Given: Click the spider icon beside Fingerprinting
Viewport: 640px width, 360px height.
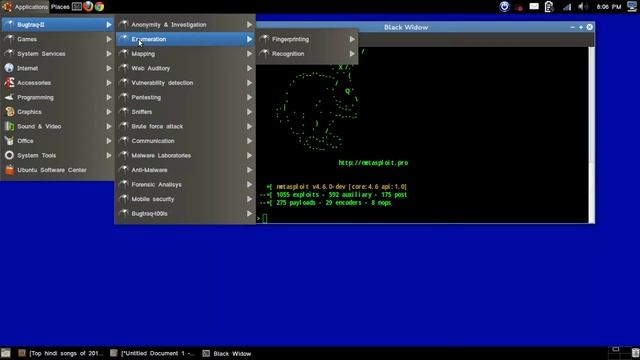Looking at the screenshot, I should pyautogui.click(x=264, y=39).
